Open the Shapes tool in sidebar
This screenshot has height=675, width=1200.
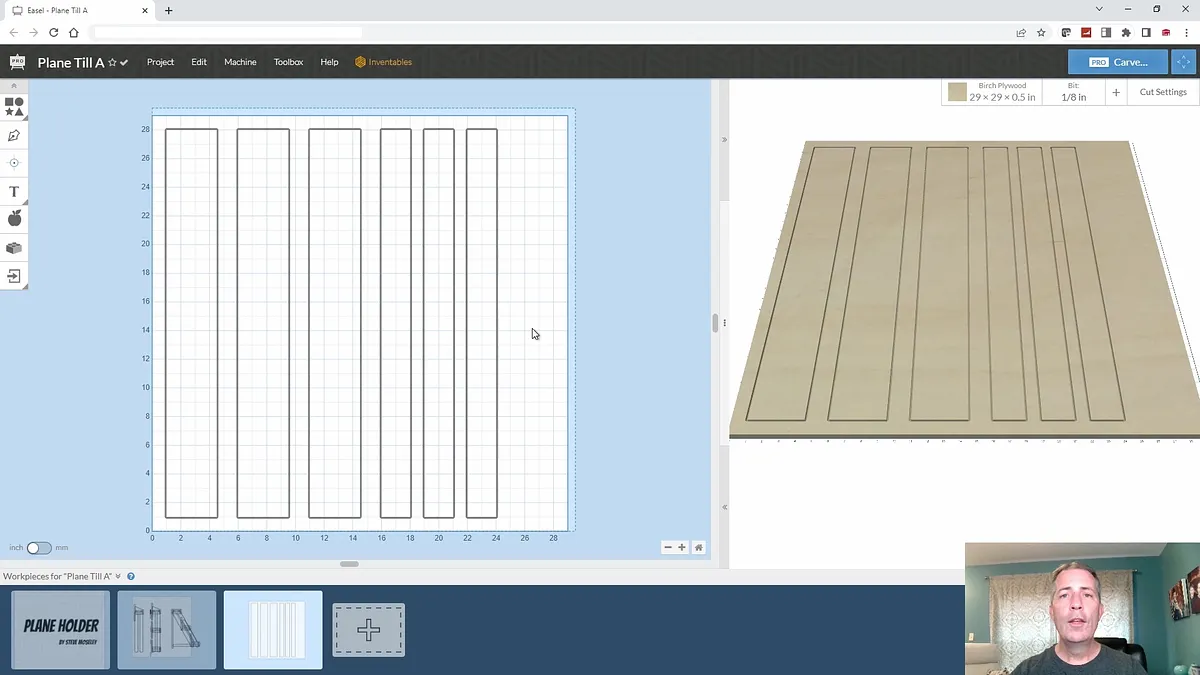point(14,106)
